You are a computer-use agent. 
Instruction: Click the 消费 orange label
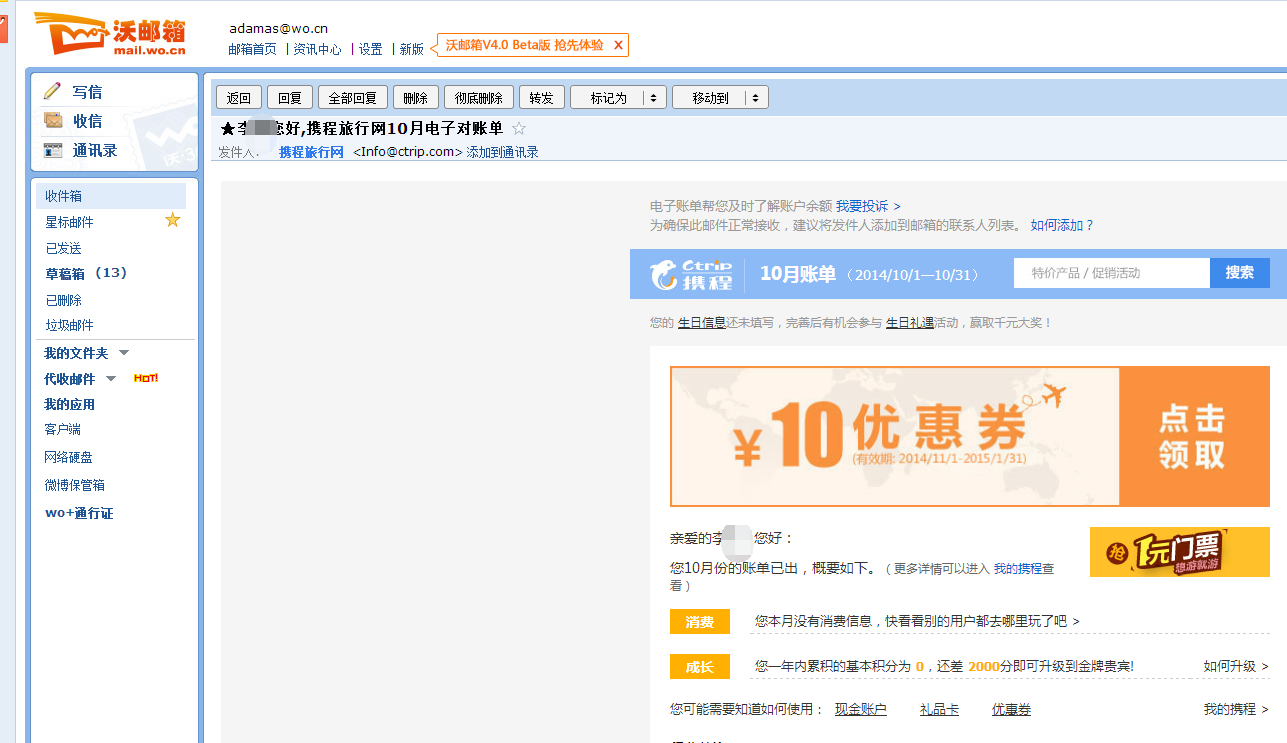pos(700,621)
